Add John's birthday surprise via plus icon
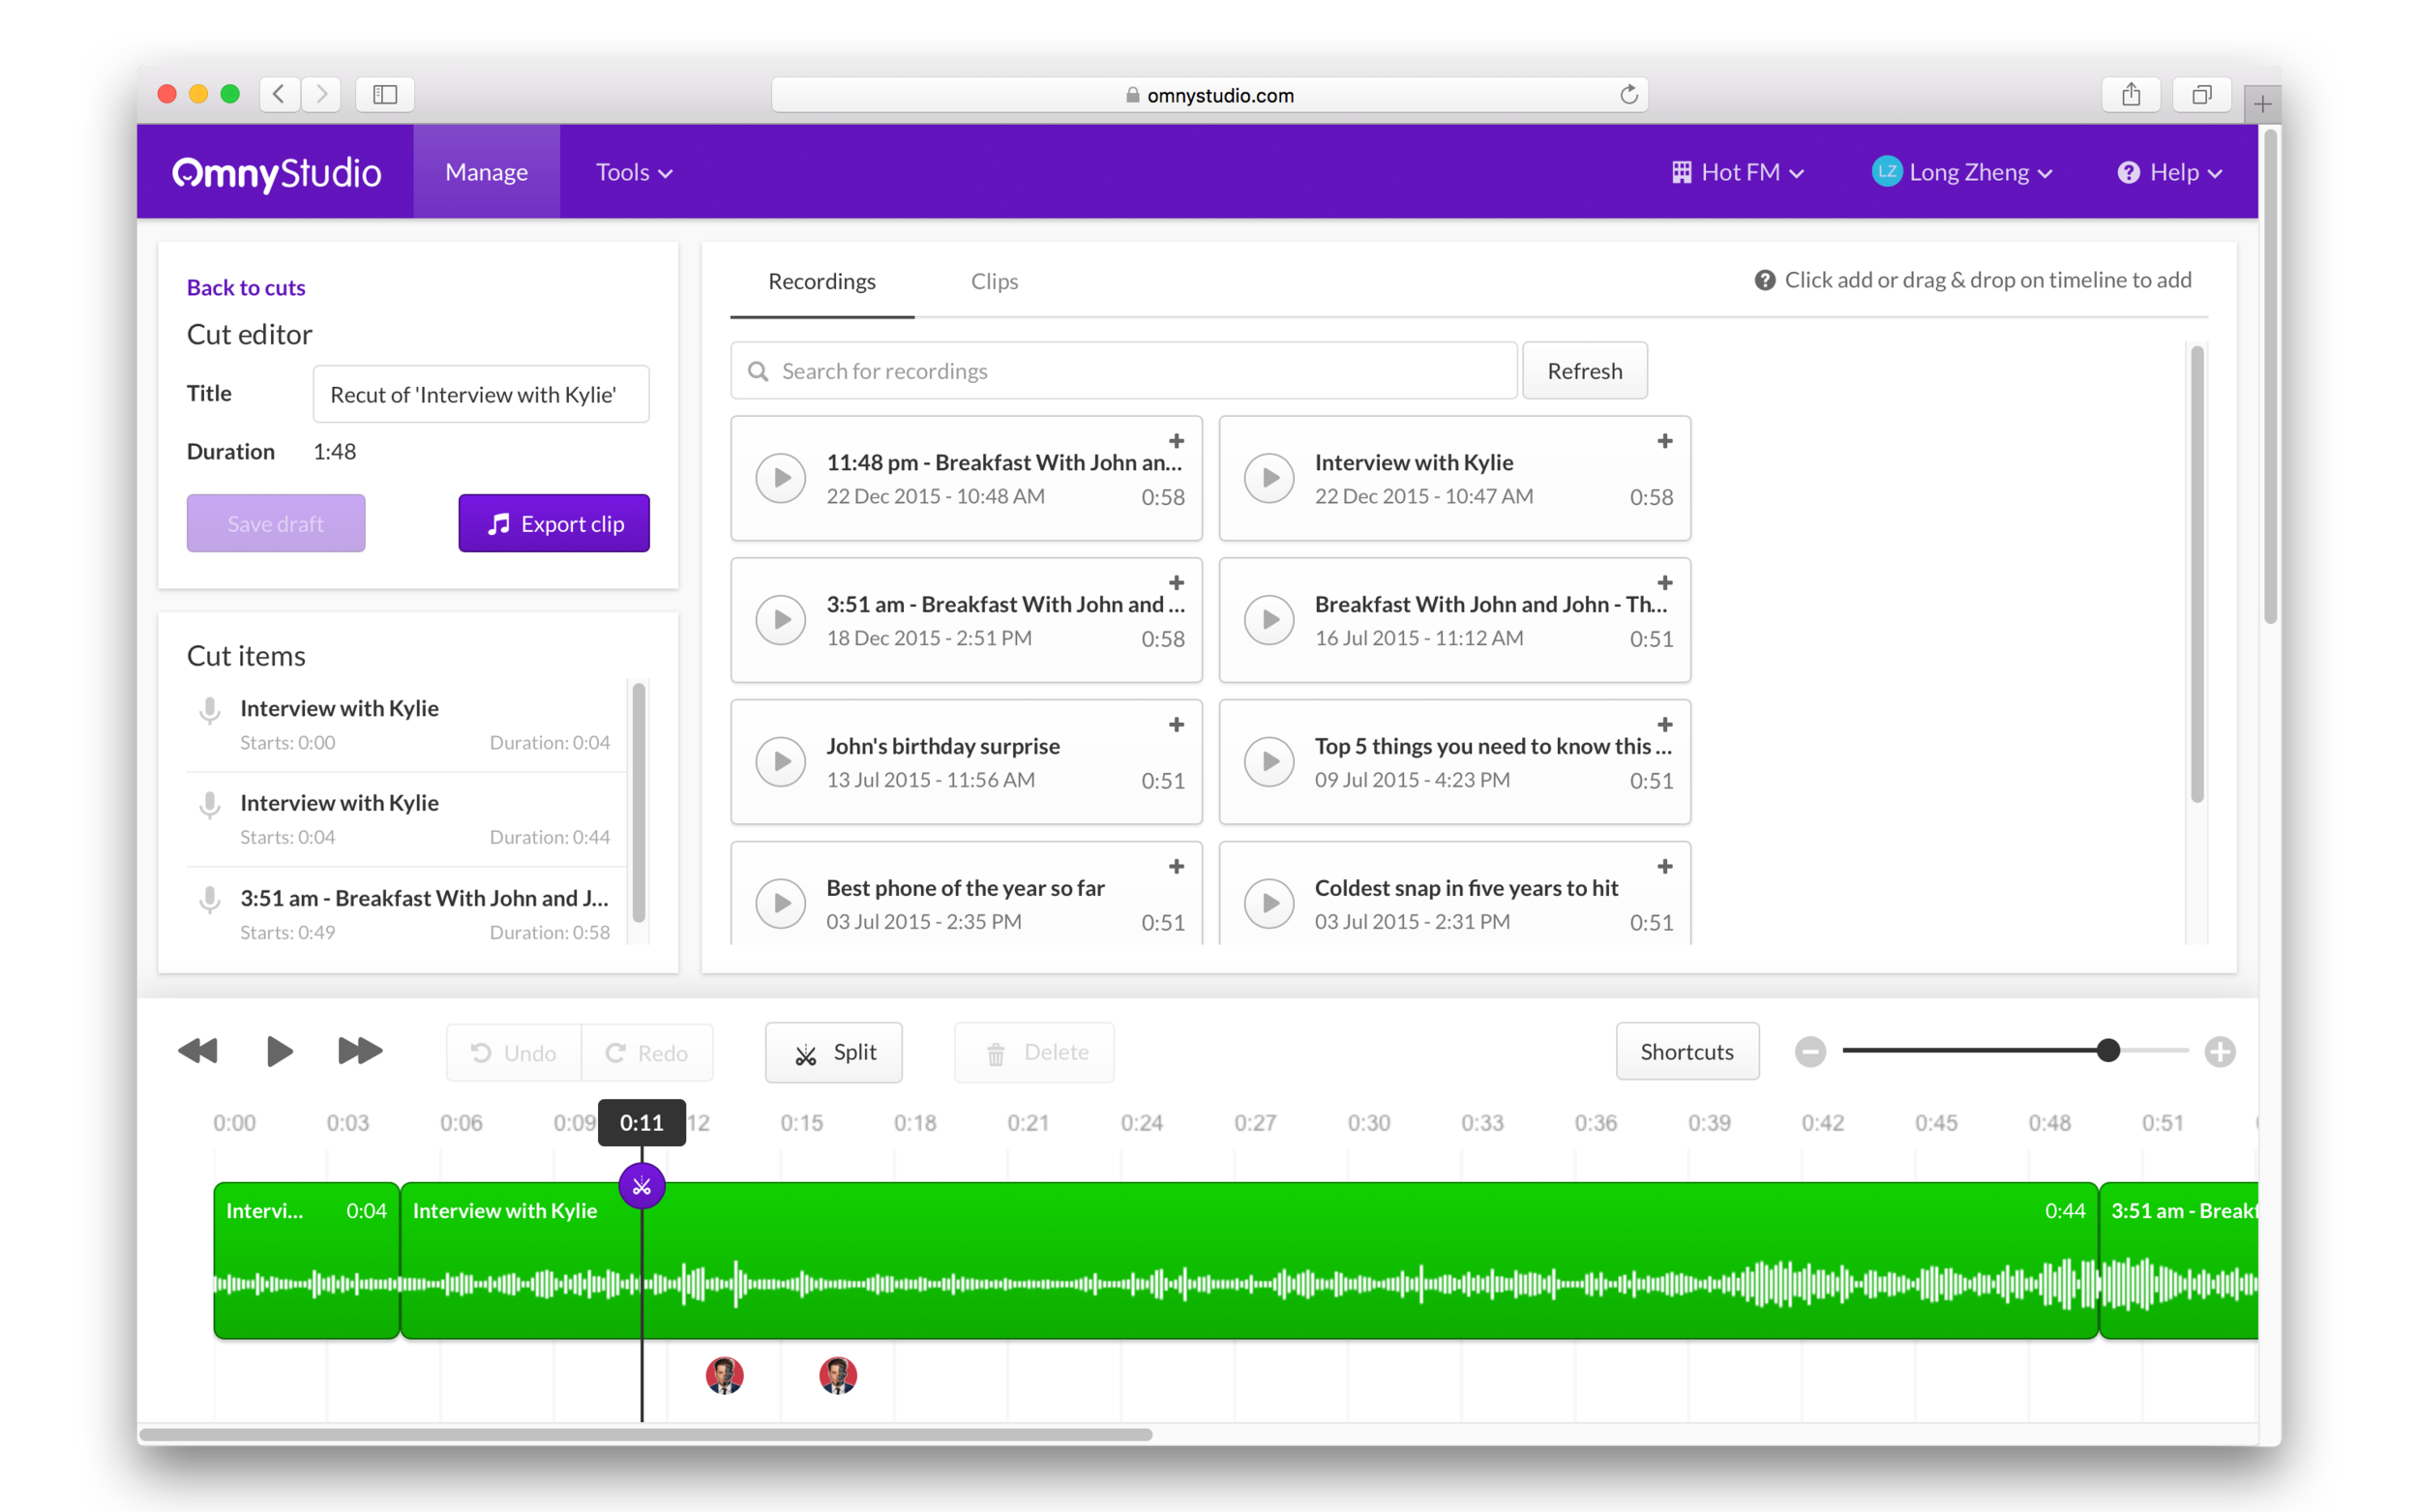The image size is (2419, 1512). pyautogui.click(x=1176, y=725)
